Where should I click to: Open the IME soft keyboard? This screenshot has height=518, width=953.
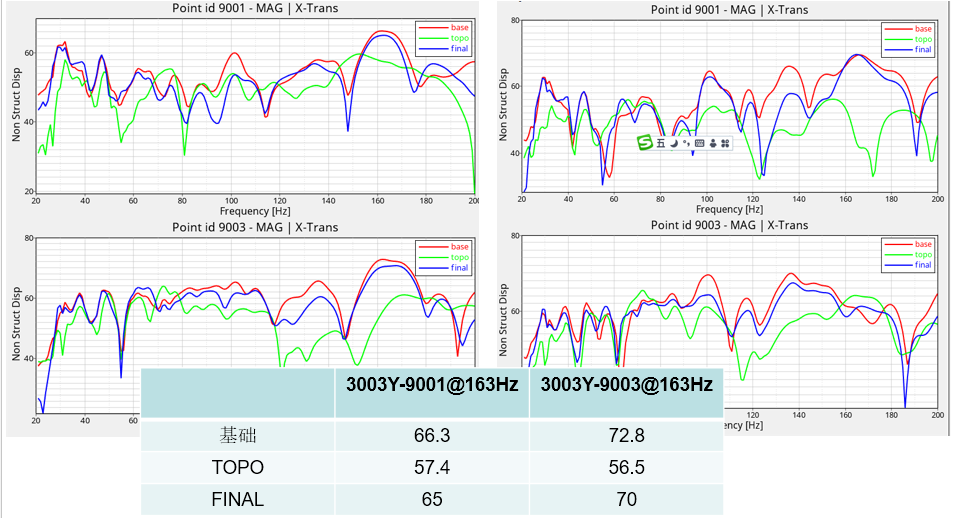(700, 143)
